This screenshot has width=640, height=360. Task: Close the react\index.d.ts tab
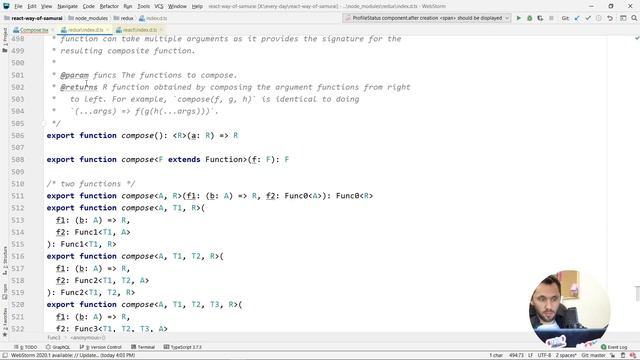pos(161,30)
